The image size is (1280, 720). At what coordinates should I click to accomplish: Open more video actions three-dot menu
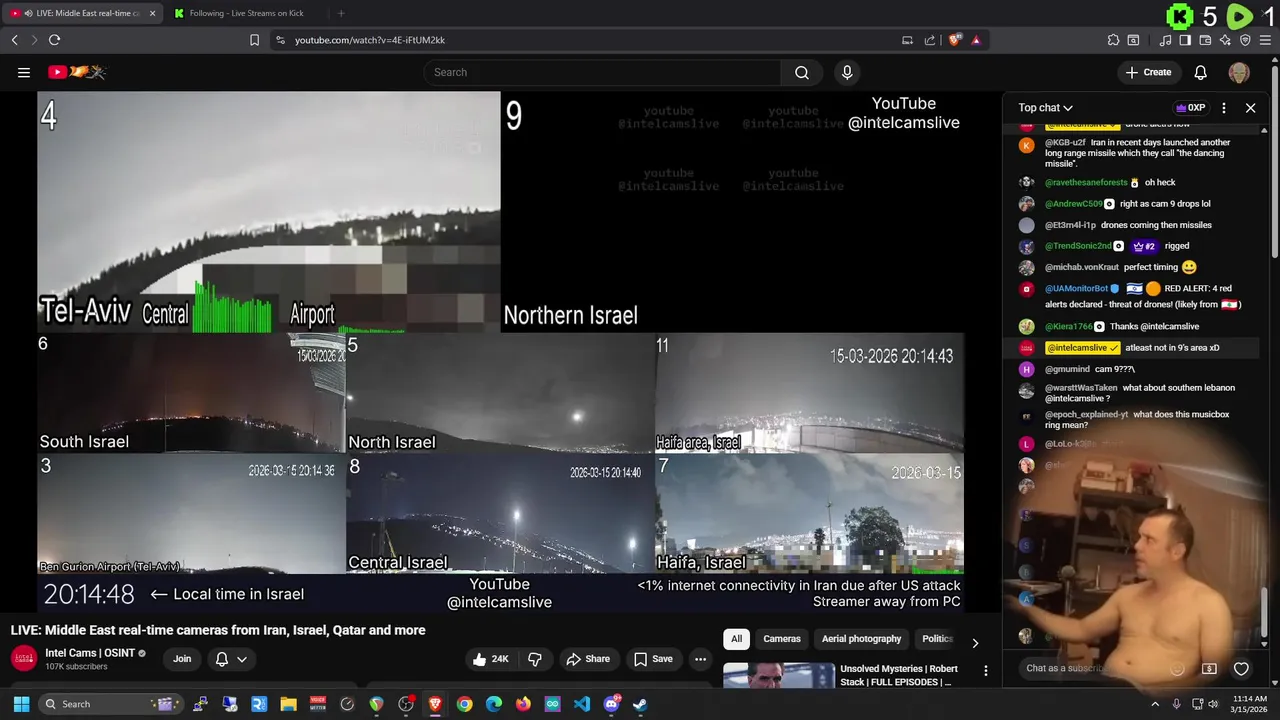point(700,659)
